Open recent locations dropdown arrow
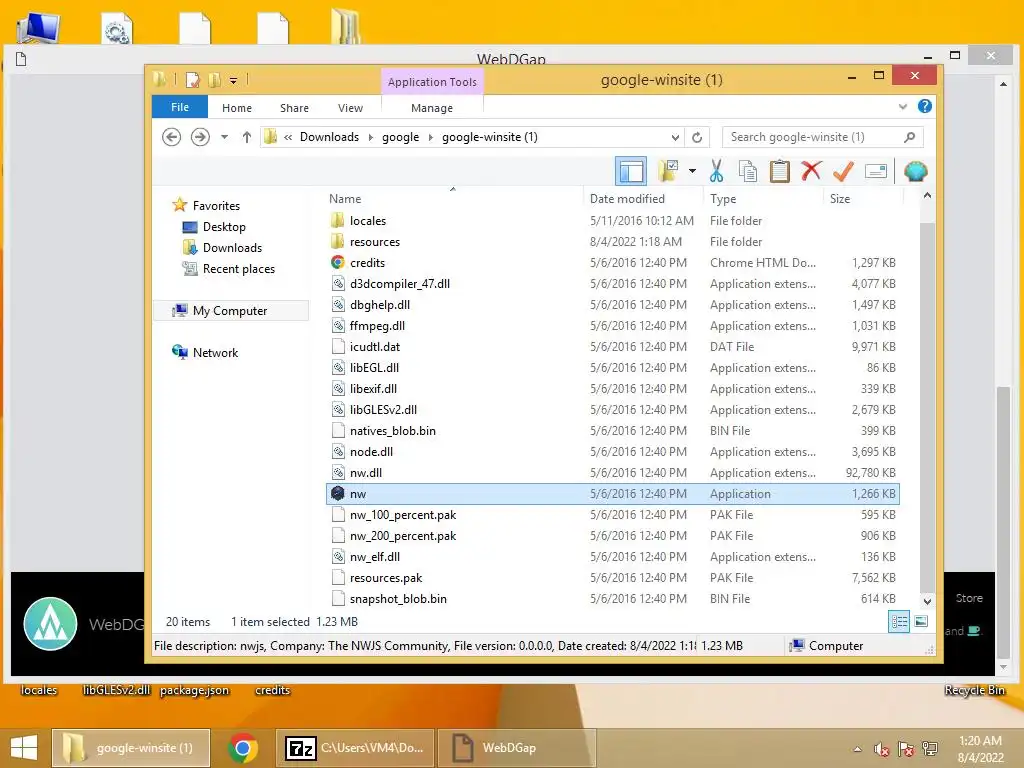Screen dimensions: 1024x768 coord(224,137)
